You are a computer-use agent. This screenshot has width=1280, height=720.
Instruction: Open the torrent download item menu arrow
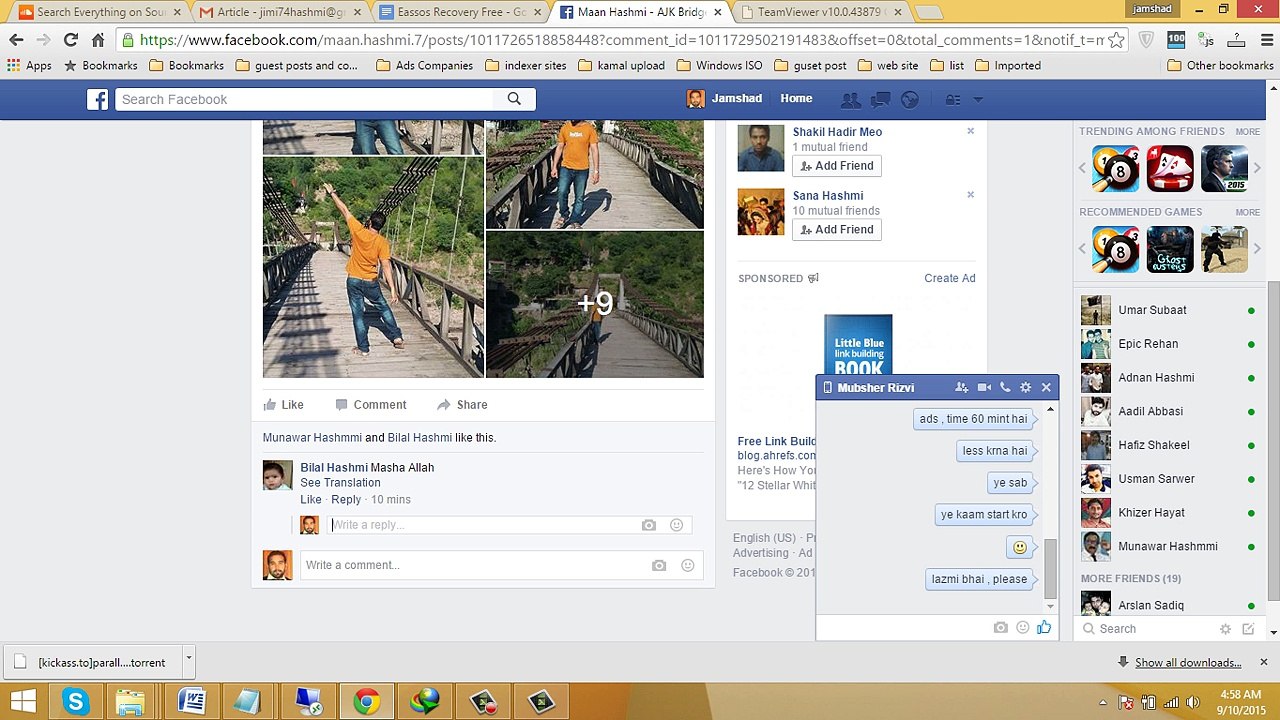[188, 660]
